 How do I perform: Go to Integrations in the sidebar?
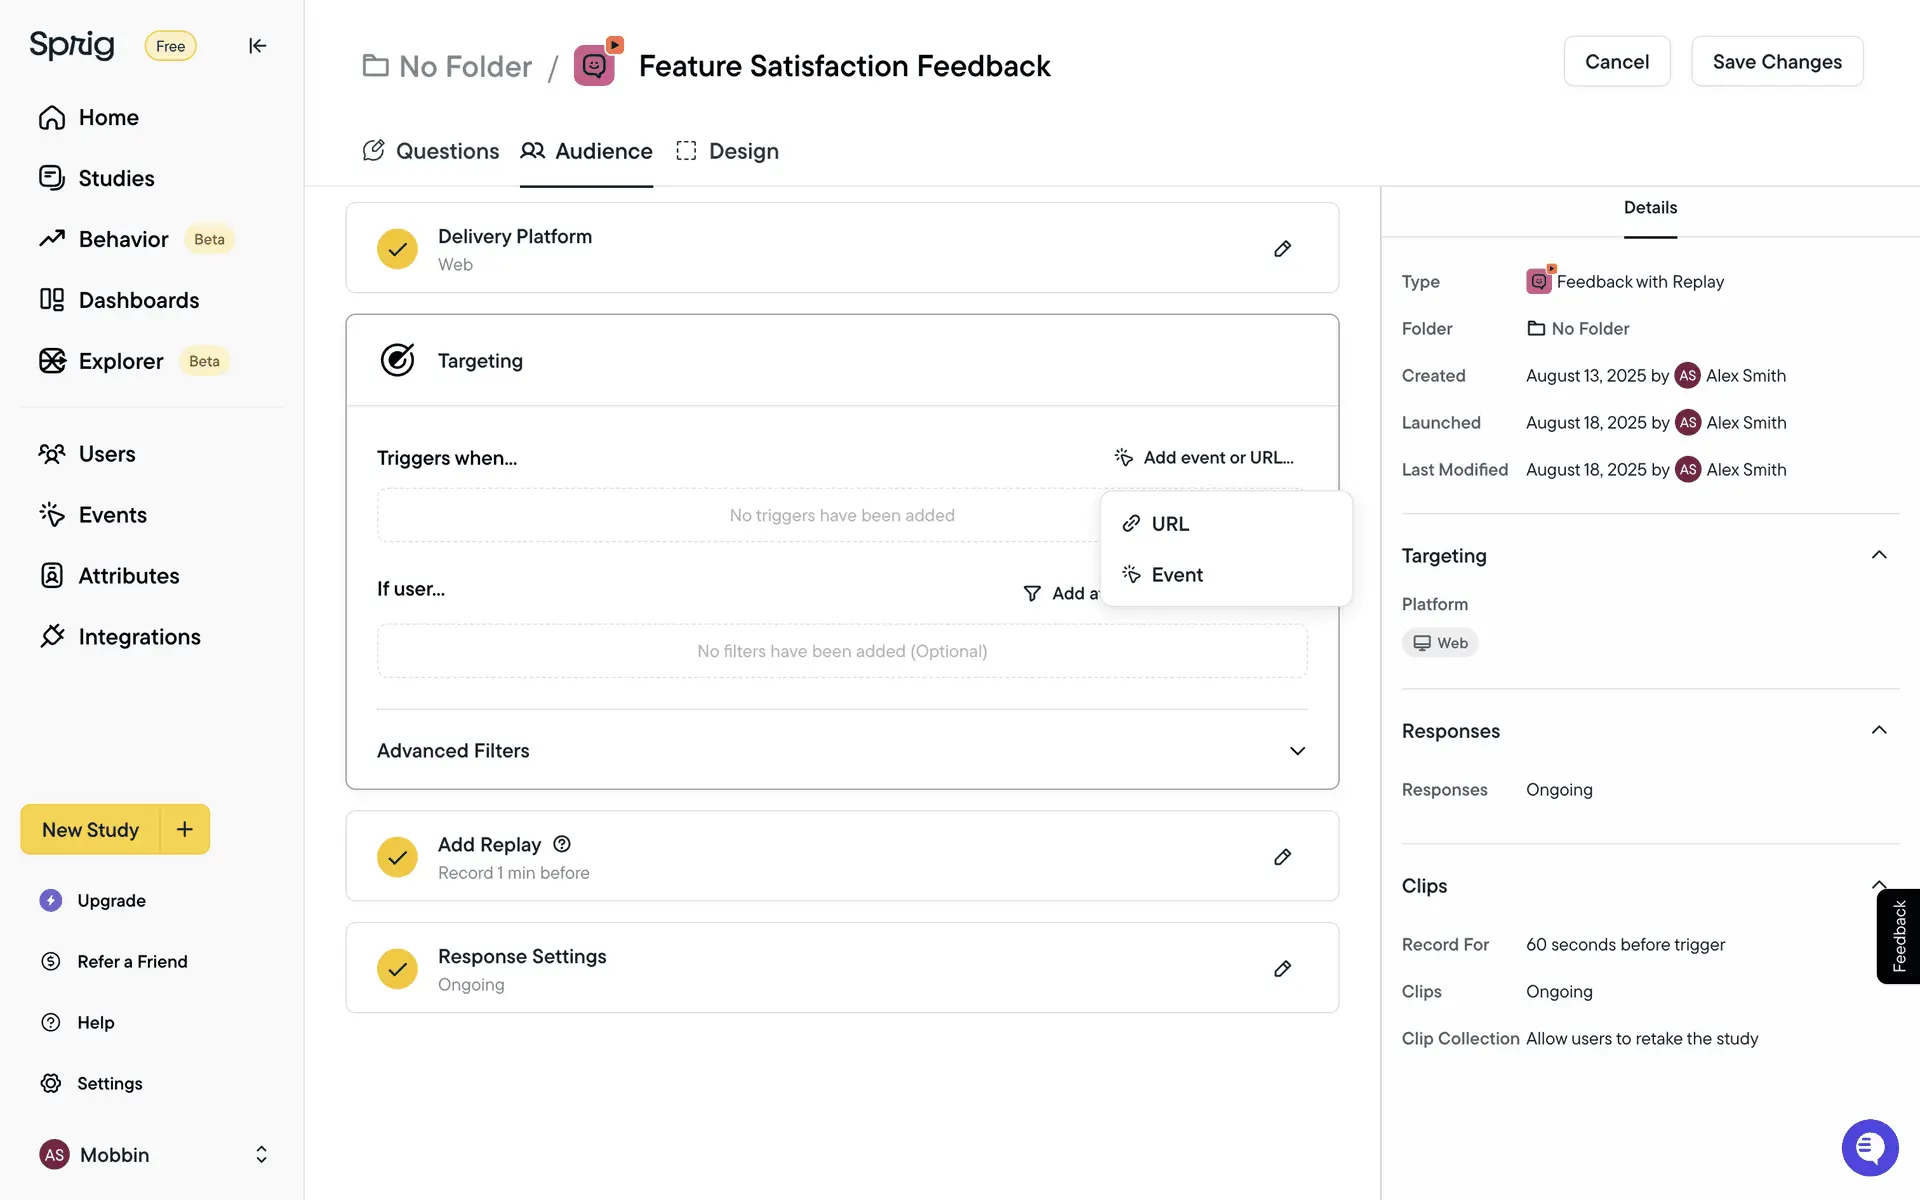tap(139, 637)
